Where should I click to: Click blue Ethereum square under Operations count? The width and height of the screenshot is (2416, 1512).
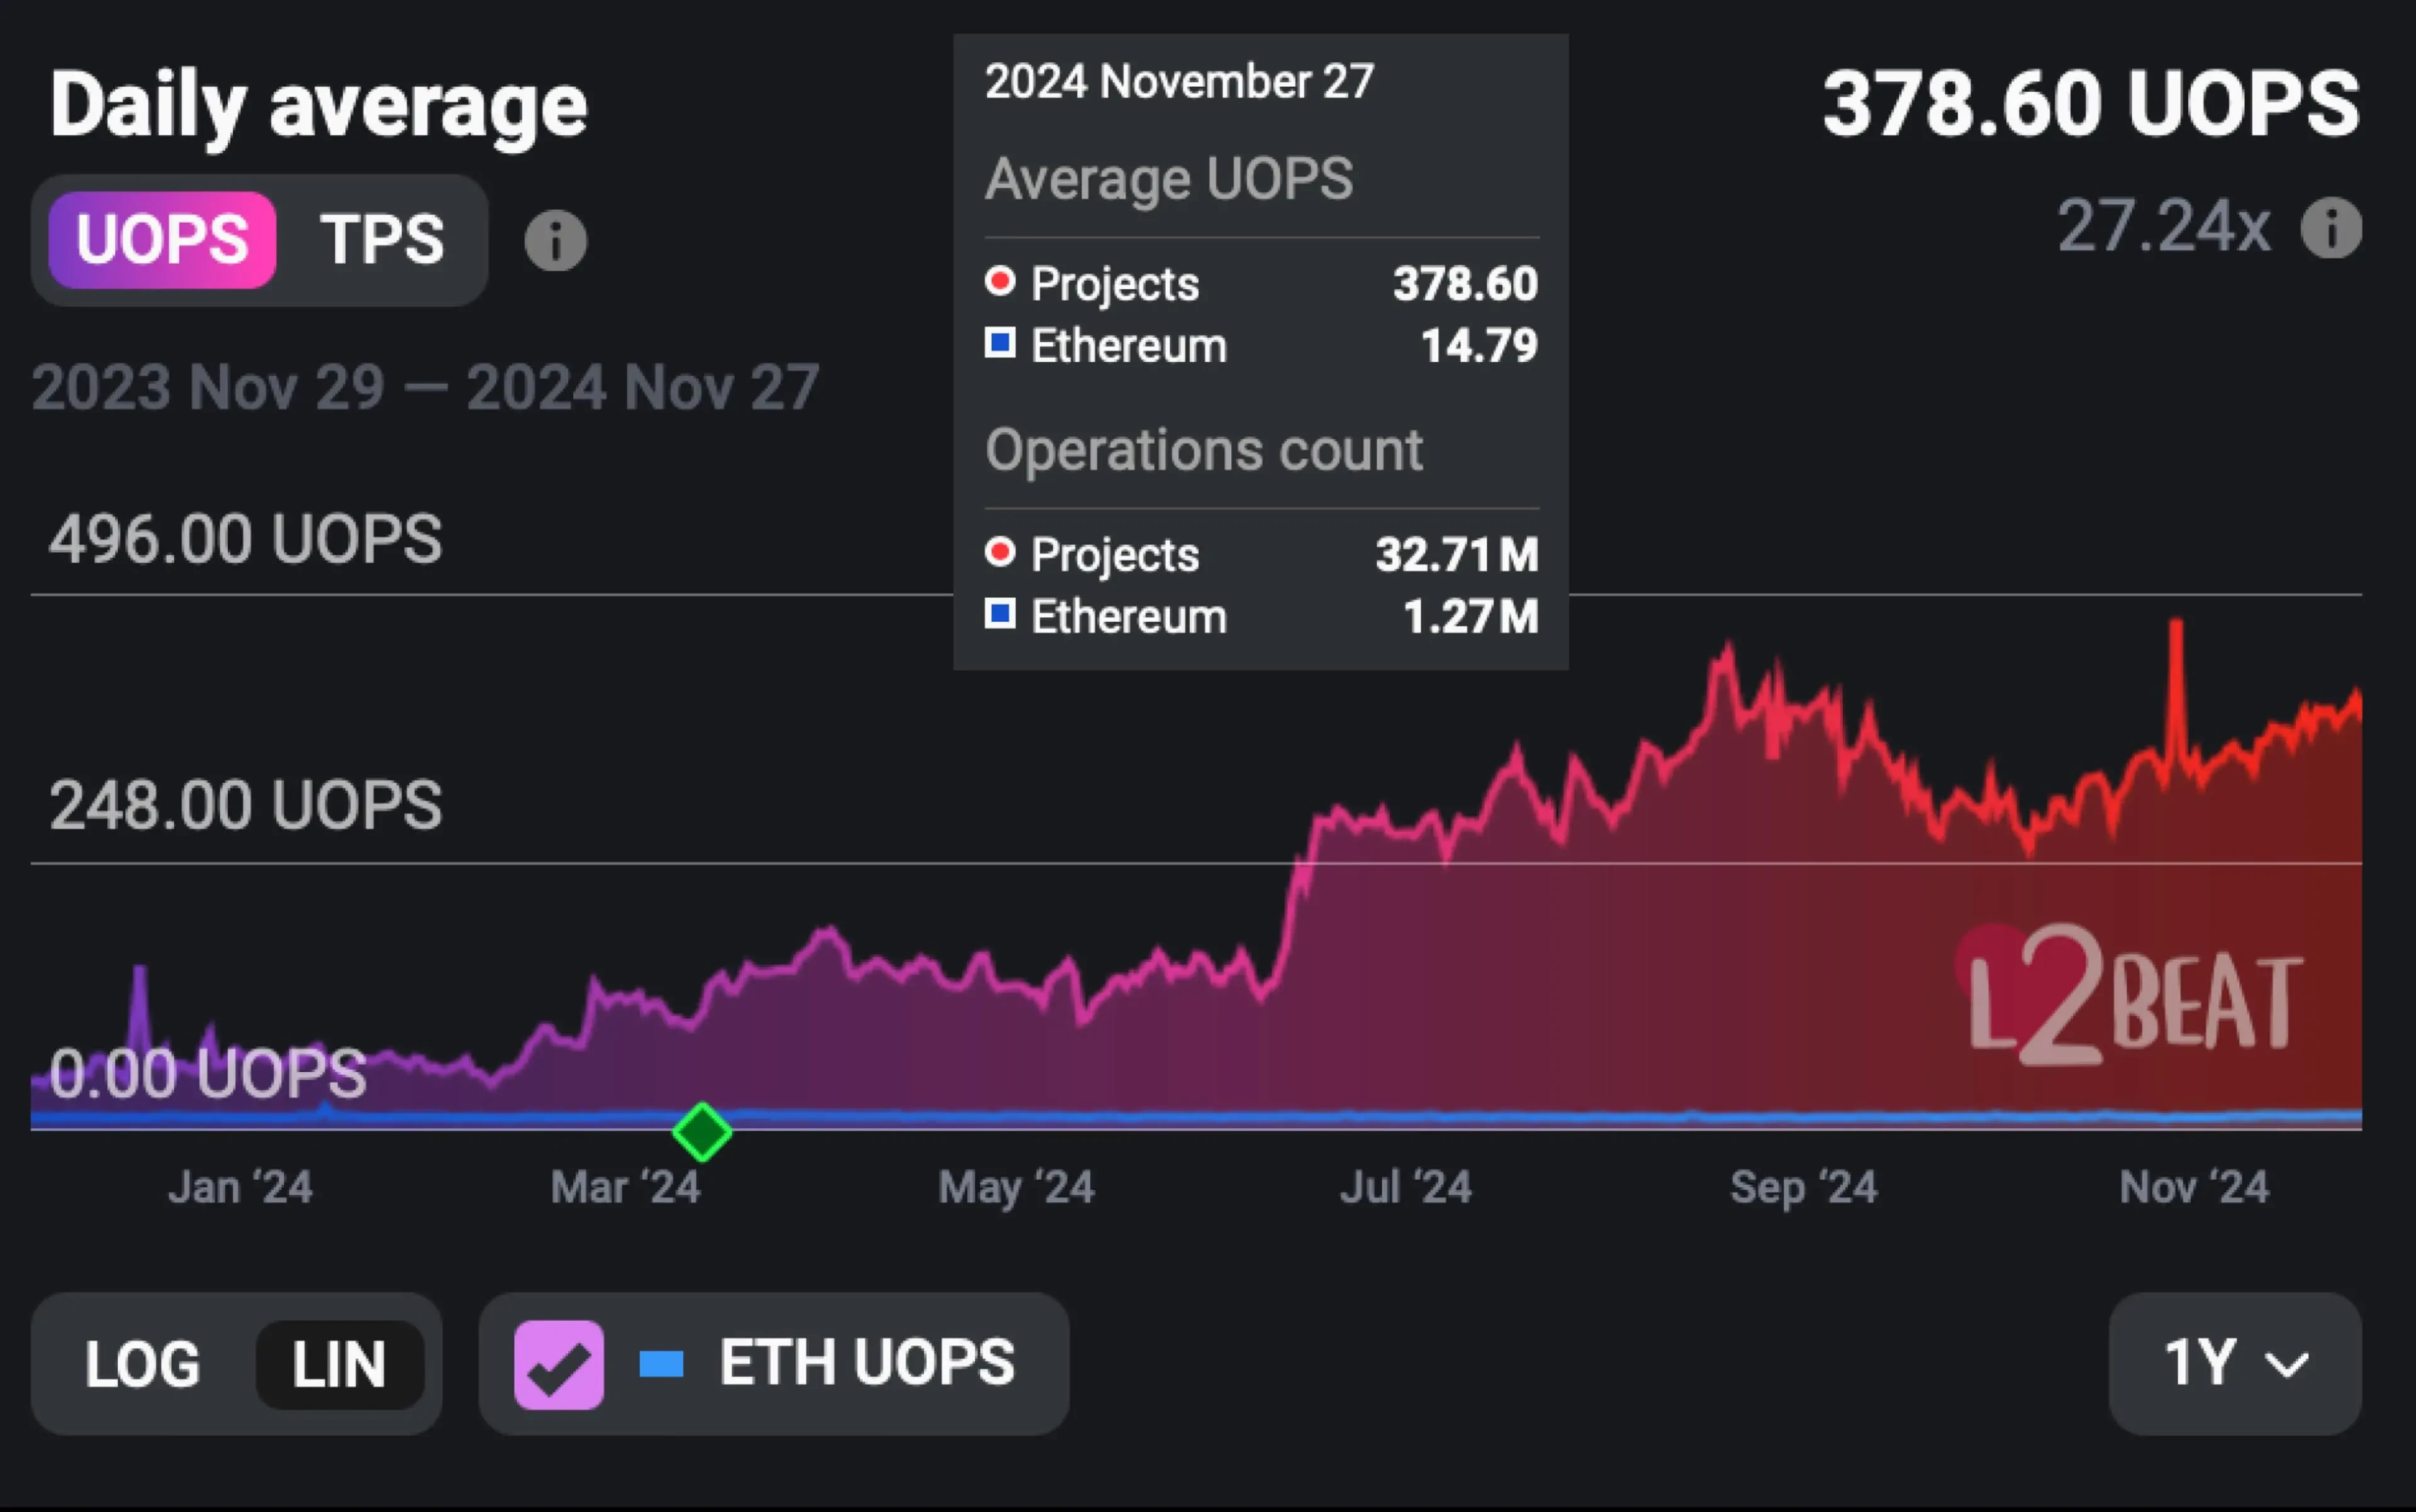point(999,614)
